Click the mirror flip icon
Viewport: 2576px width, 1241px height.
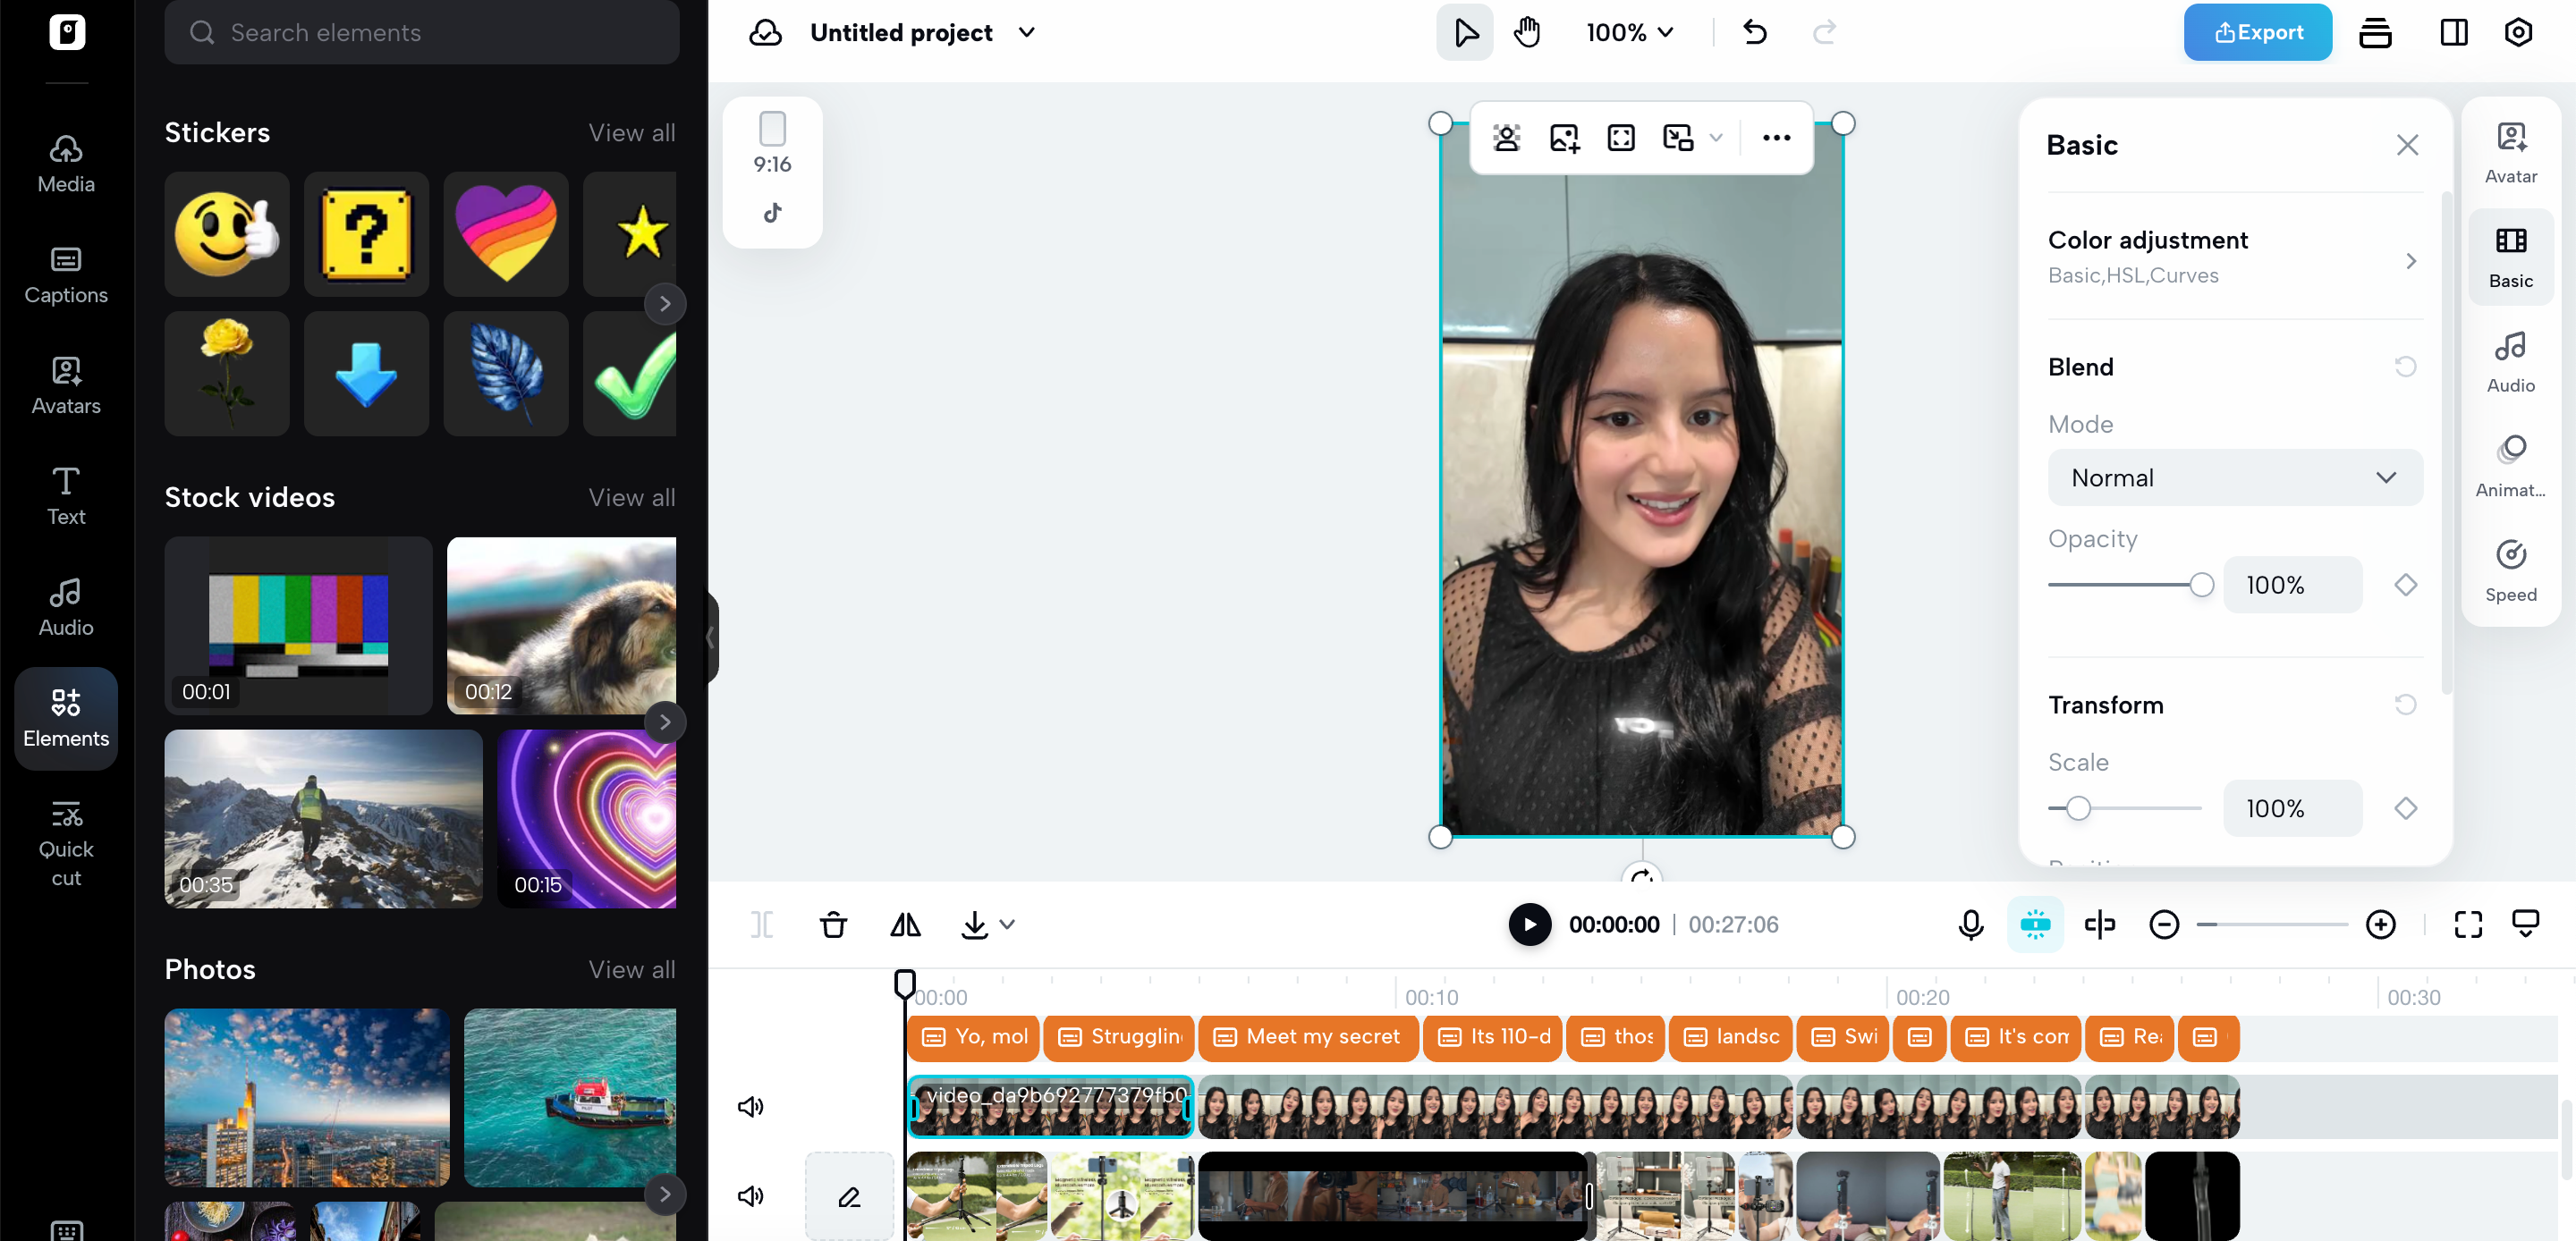click(x=905, y=925)
